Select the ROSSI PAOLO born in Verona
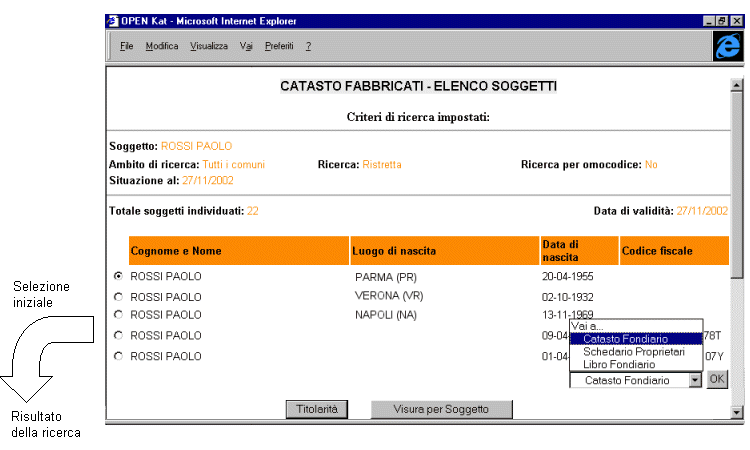The height and width of the screenshot is (450, 750). (119, 297)
